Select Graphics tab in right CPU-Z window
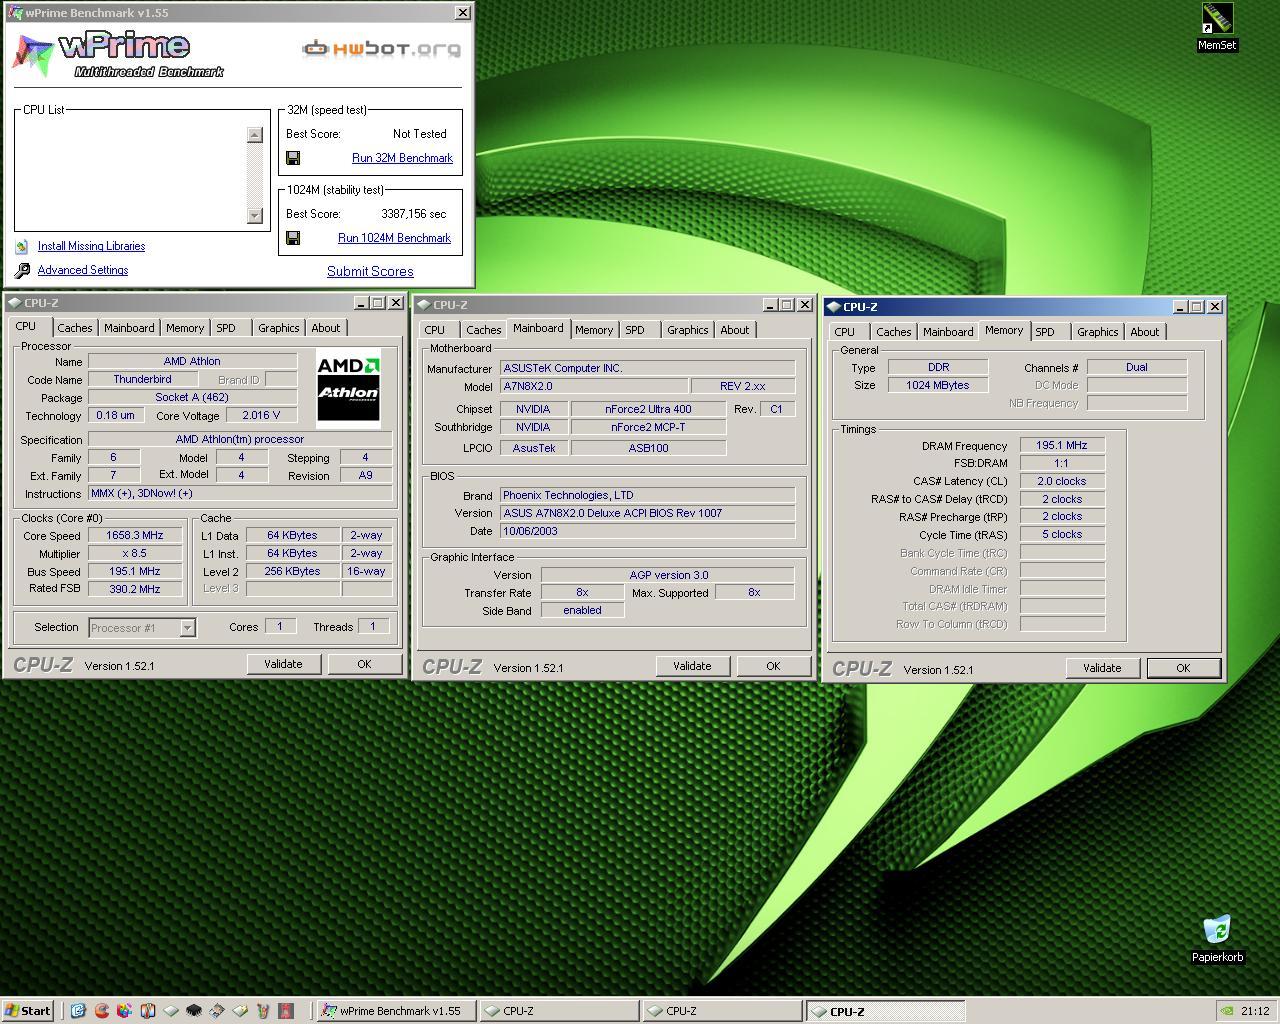The height and width of the screenshot is (1024, 1280). [1097, 332]
